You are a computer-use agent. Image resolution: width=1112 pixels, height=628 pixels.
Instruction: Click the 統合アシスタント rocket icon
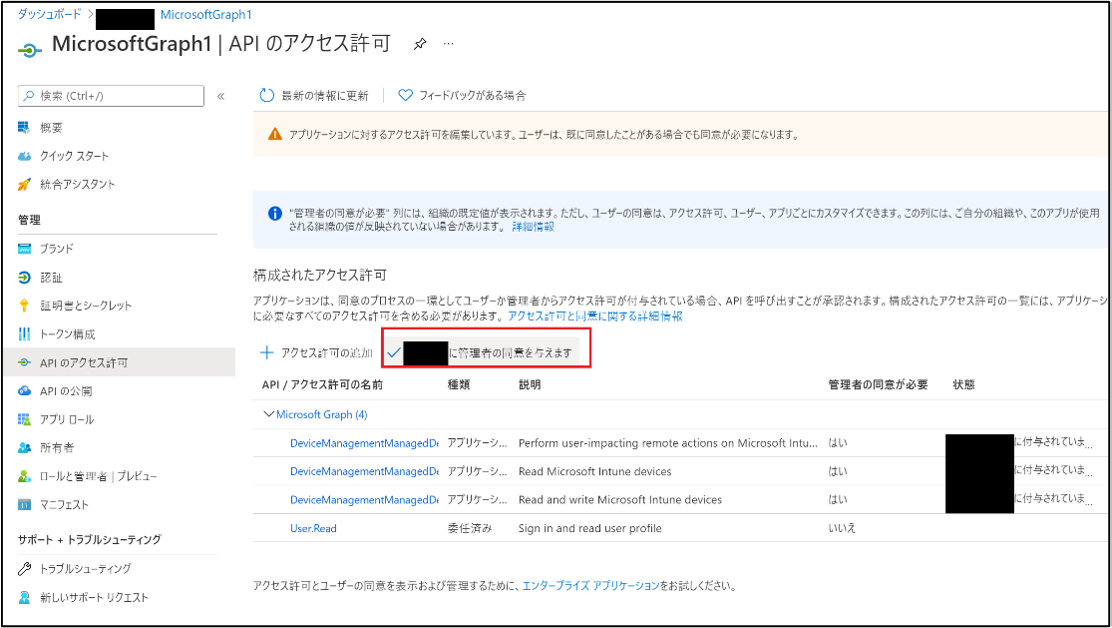click(25, 184)
